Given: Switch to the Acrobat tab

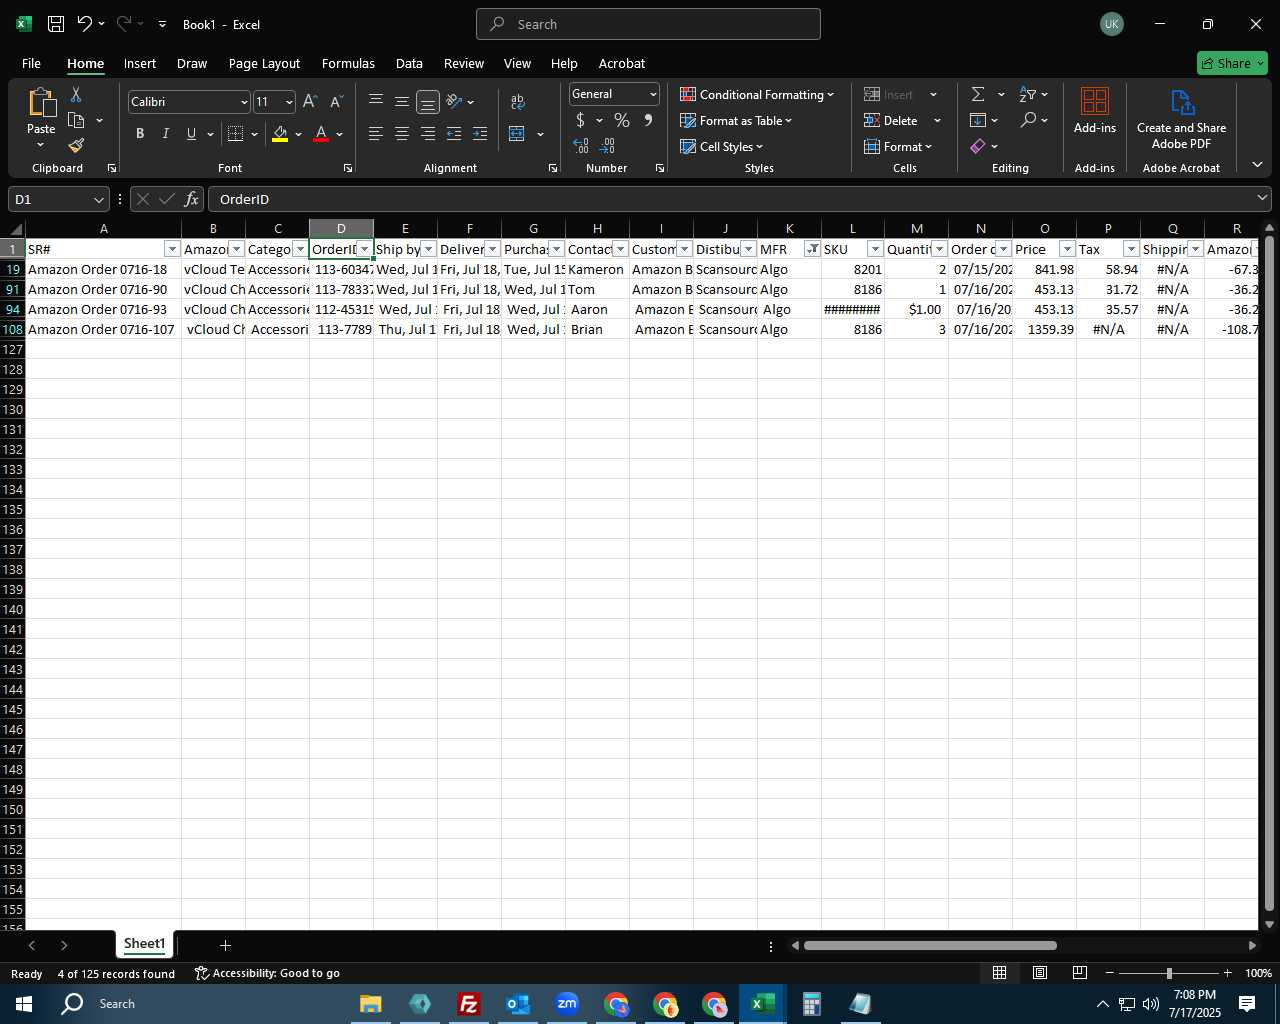Looking at the screenshot, I should [622, 63].
